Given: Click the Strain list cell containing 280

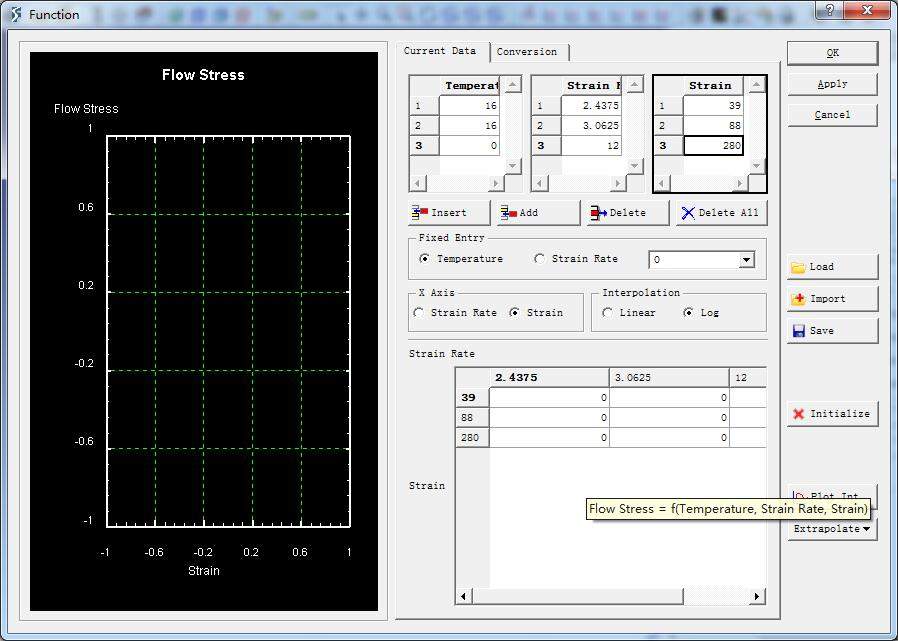Looking at the screenshot, I should [x=713, y=146].
